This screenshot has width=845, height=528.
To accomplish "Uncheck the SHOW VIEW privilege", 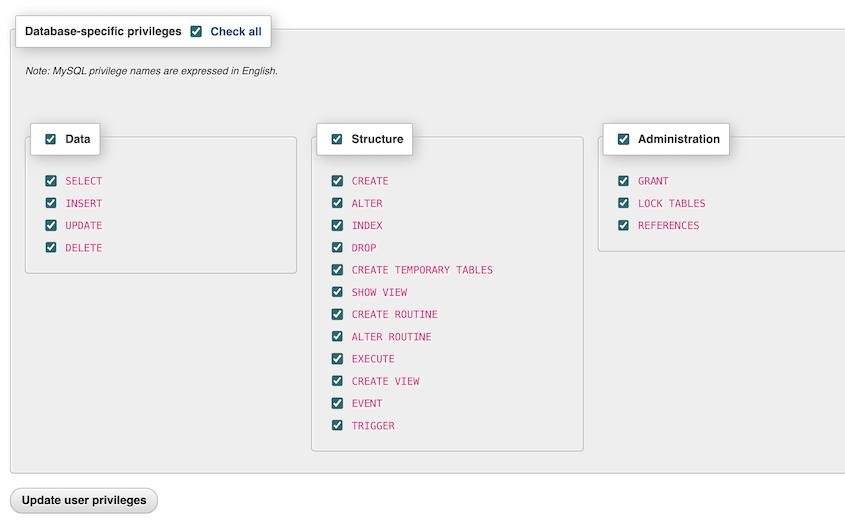I will click(x=337, y=291).
